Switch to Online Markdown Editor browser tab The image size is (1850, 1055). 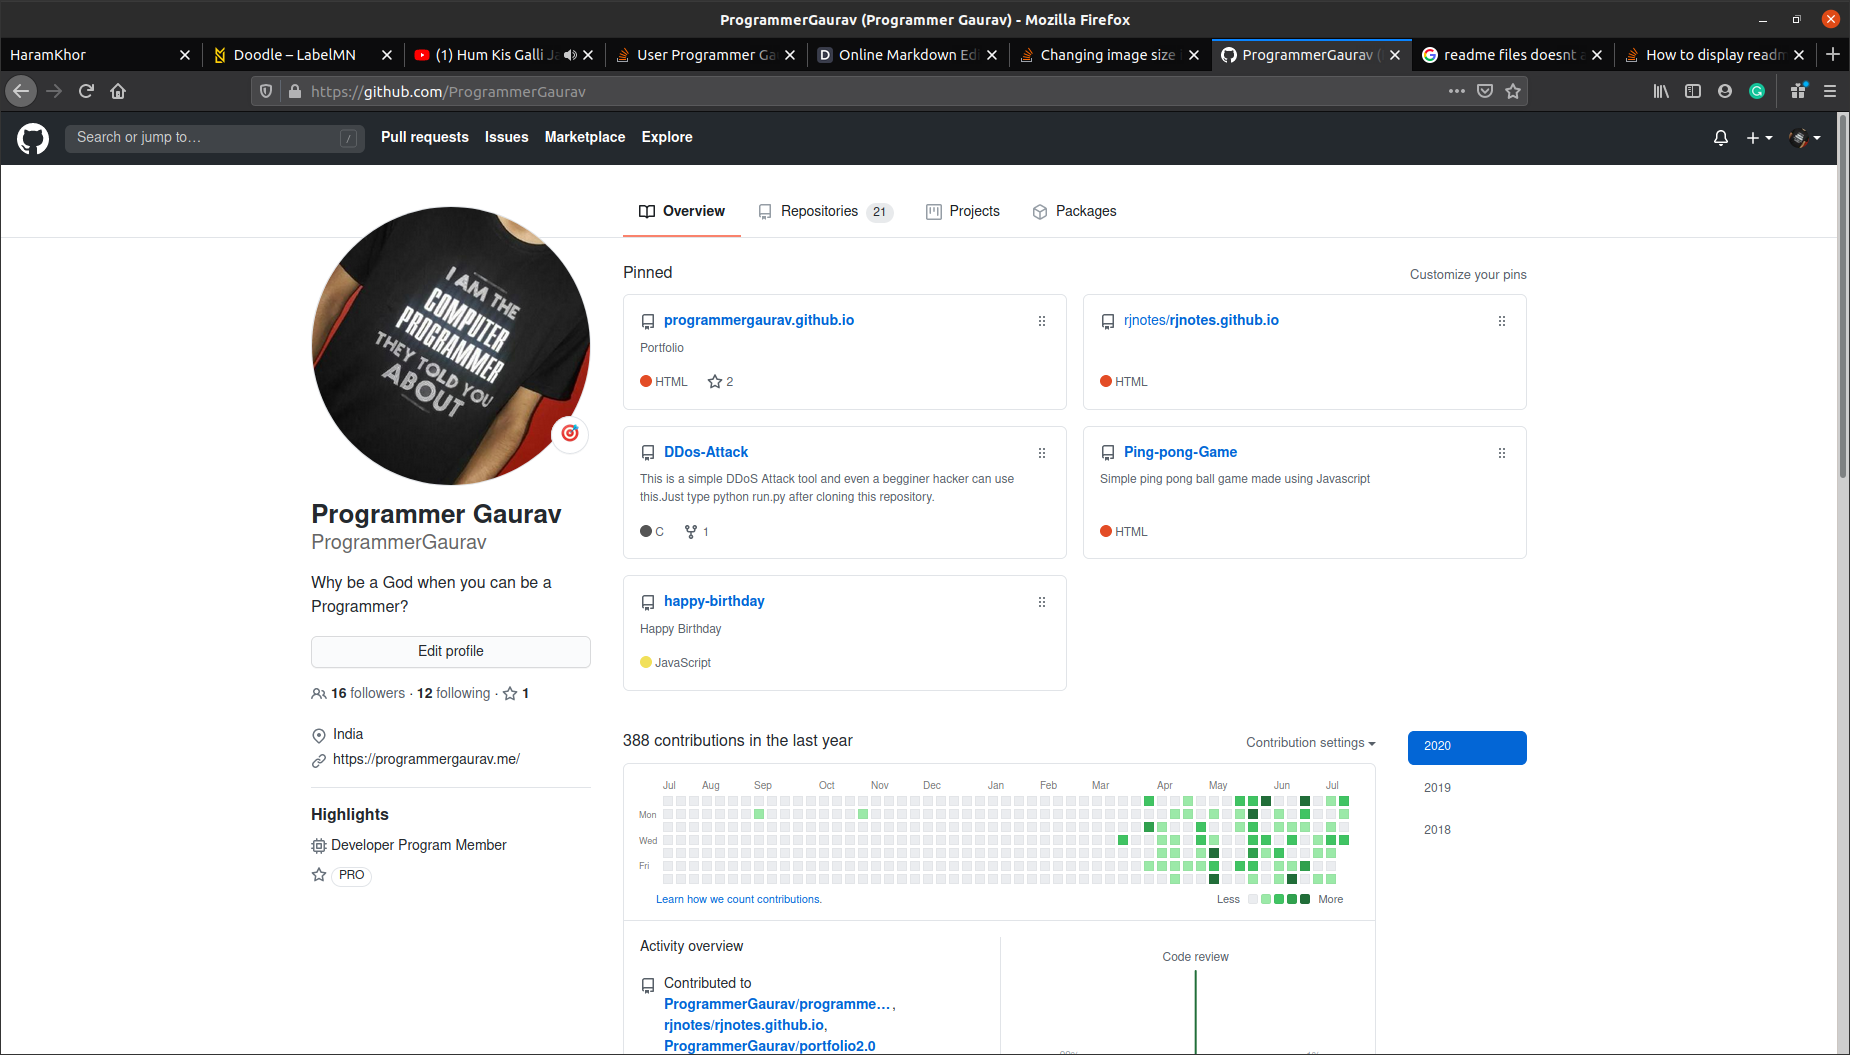point(908,55)
